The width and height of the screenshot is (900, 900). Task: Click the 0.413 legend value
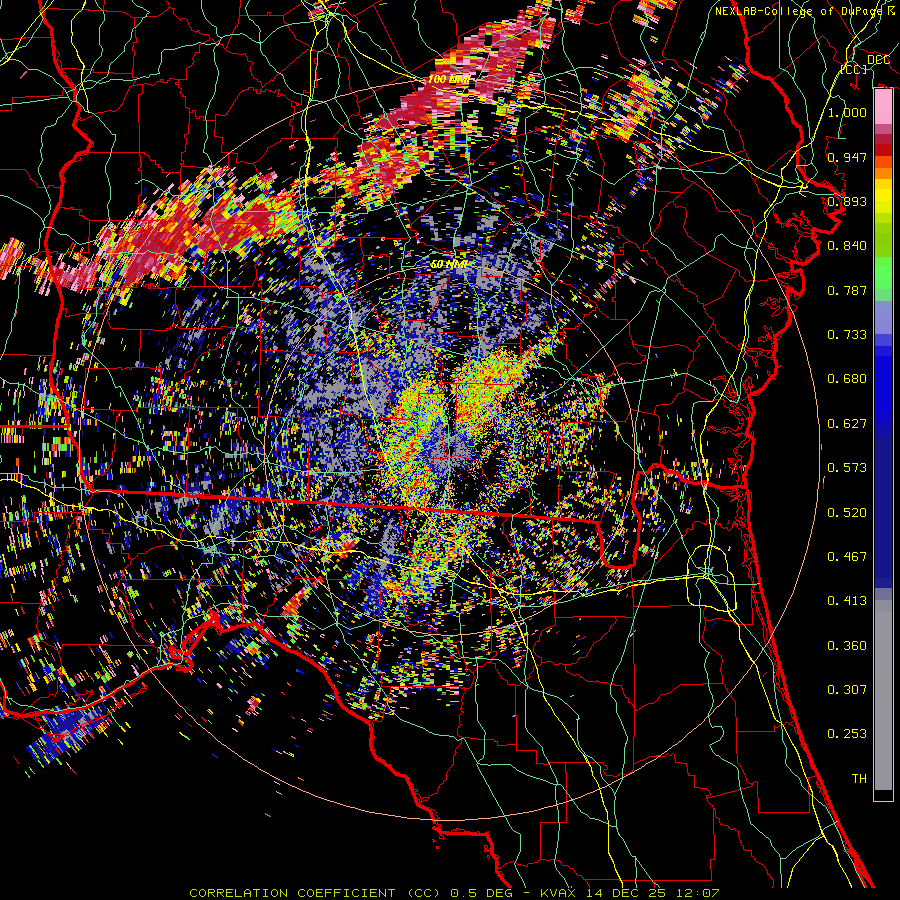tap(847, 601)
